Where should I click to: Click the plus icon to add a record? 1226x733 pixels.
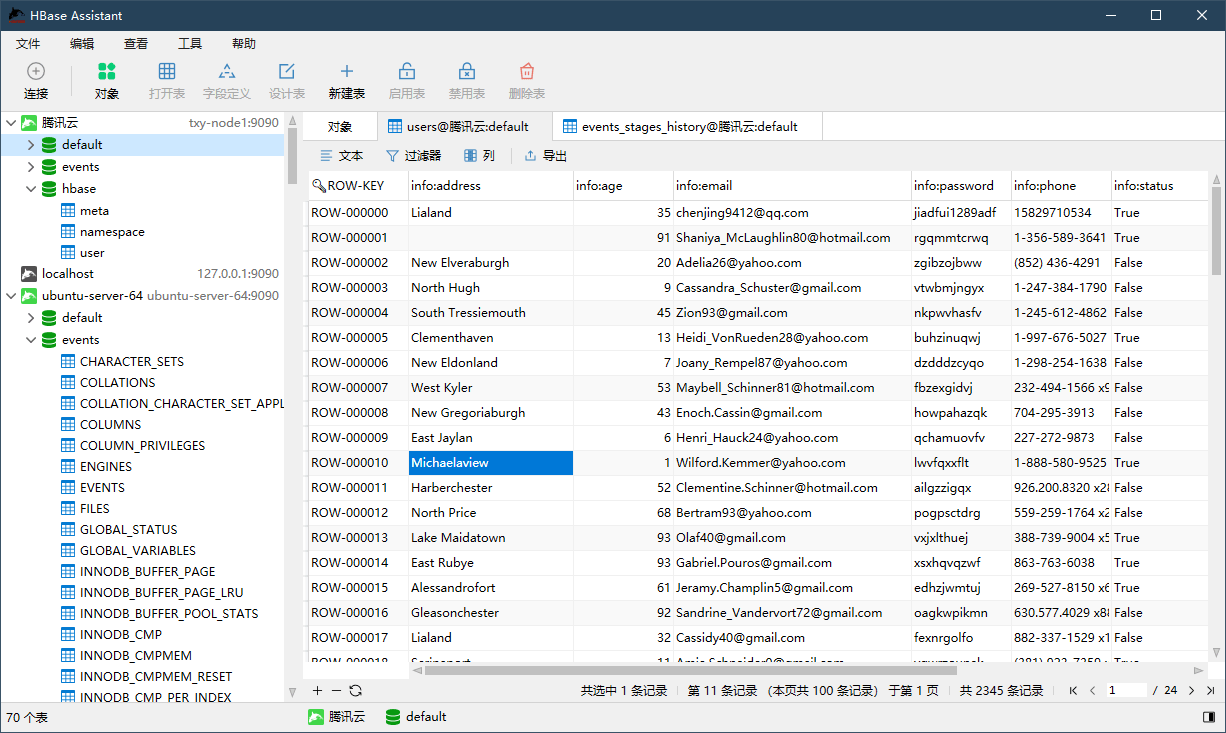pos(318,690)
